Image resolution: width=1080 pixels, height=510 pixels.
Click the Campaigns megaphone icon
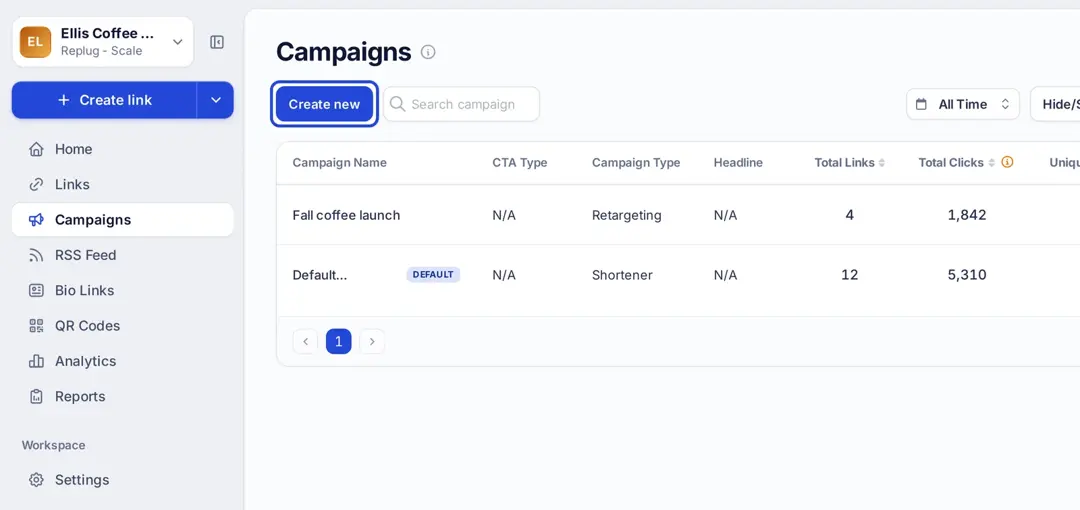(x=36, y=220)
